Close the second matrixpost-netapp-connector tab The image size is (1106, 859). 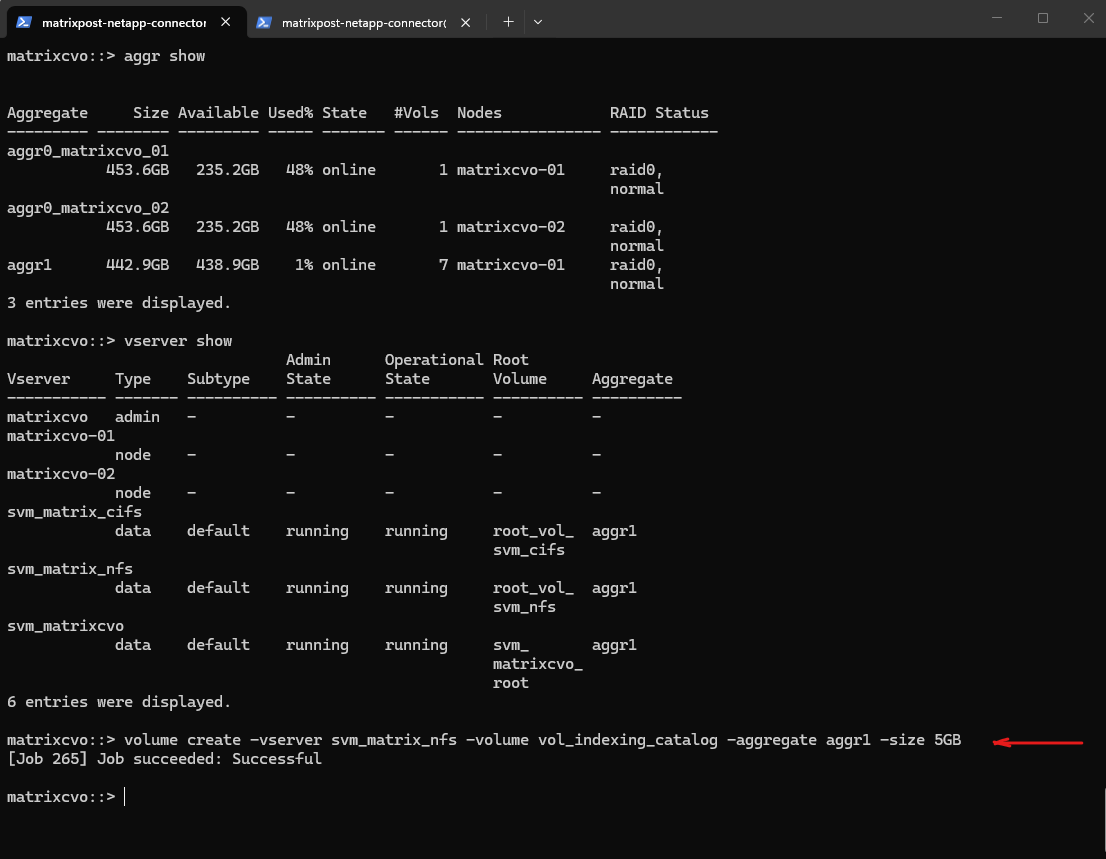tap(467, 22)
